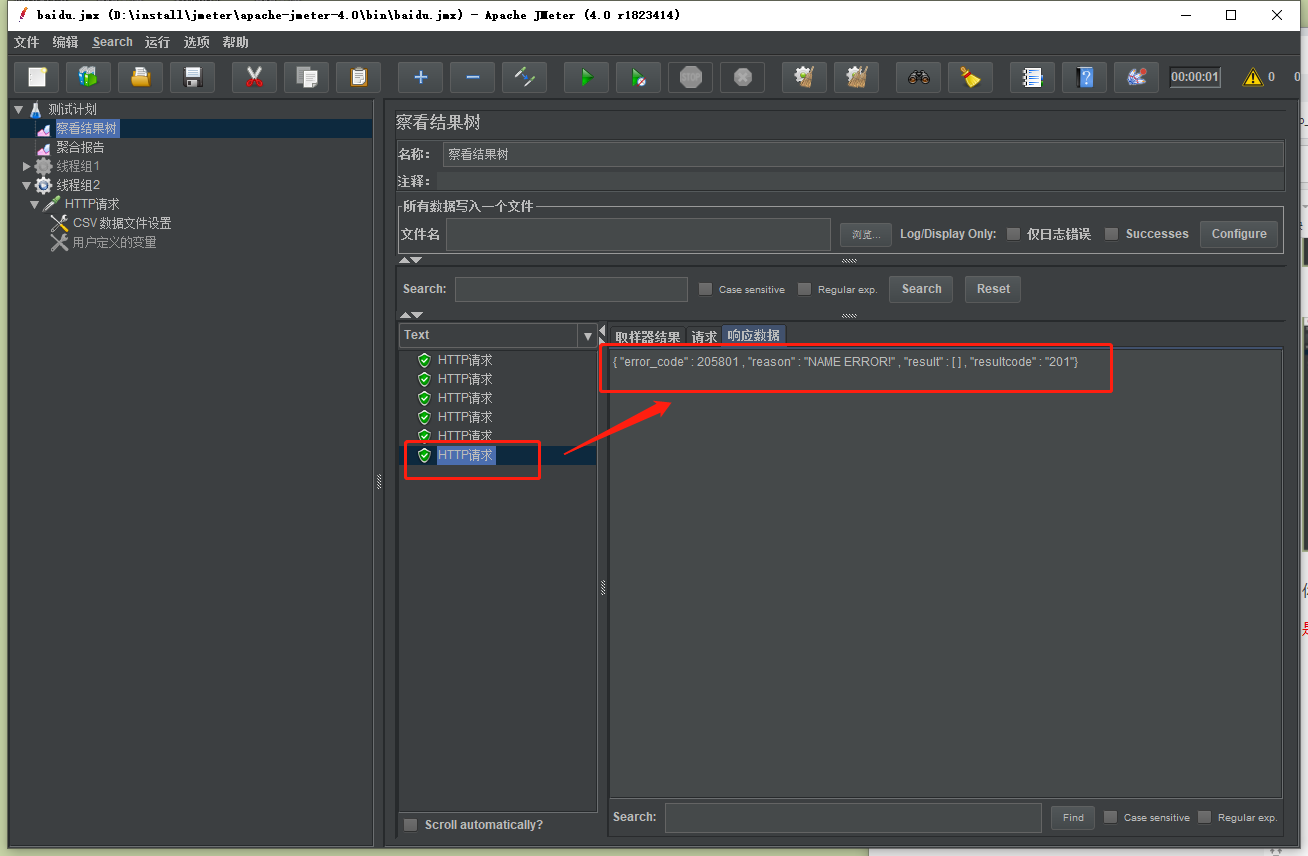Click the warning triangle log icon

pyautogui.click(x=1252, y=77)
